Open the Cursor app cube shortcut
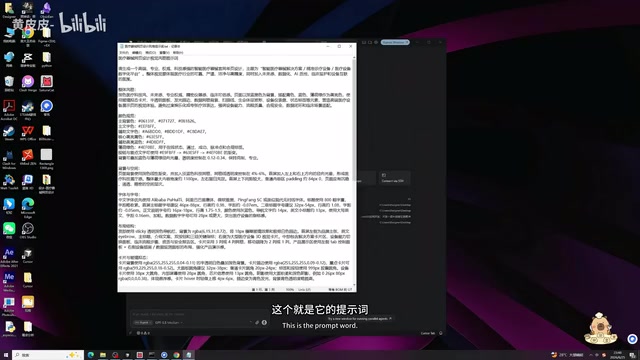Image resolution: width=640 pixels, height=360 pixels. click(x=28, y=255)
